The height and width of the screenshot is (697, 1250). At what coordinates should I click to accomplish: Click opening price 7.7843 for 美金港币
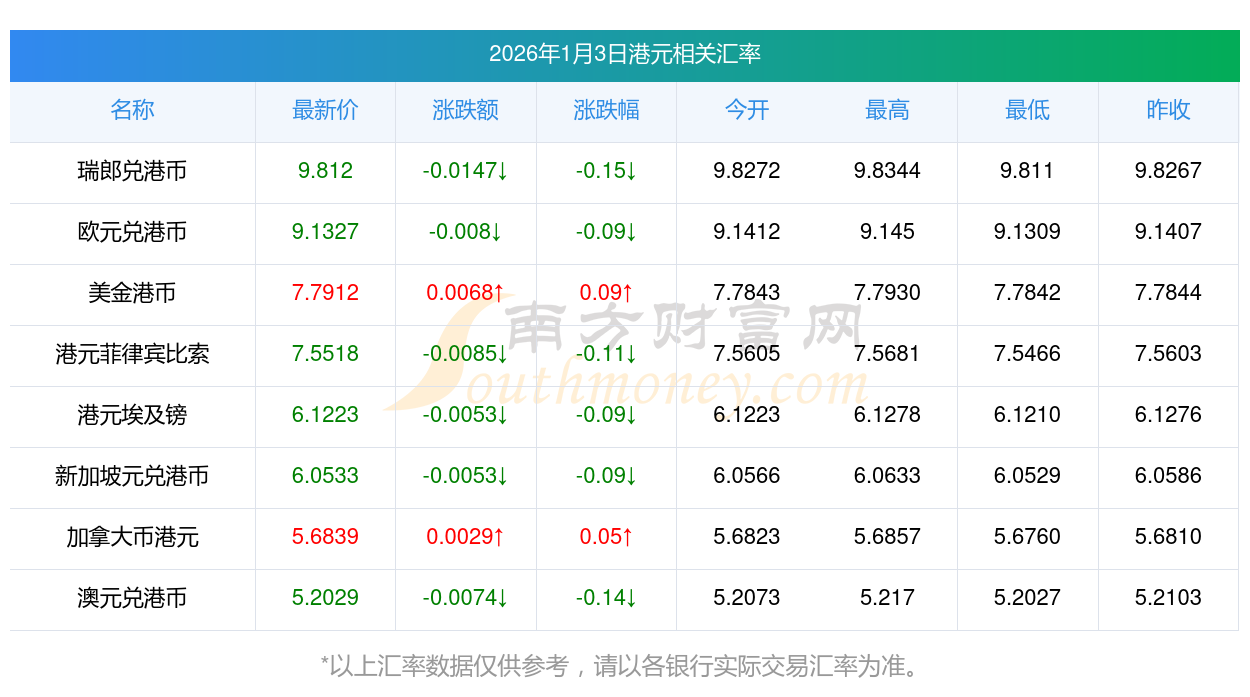(x=747, y=293)
